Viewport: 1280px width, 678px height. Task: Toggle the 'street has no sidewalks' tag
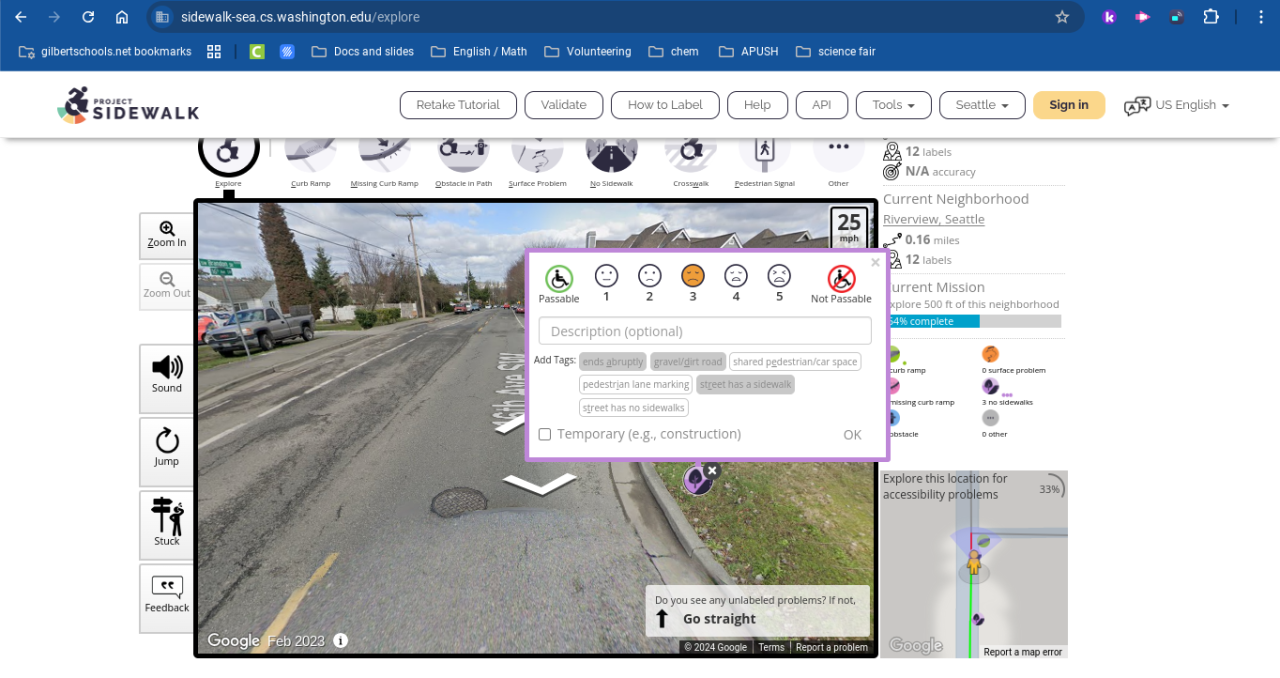tap(634, 408)
